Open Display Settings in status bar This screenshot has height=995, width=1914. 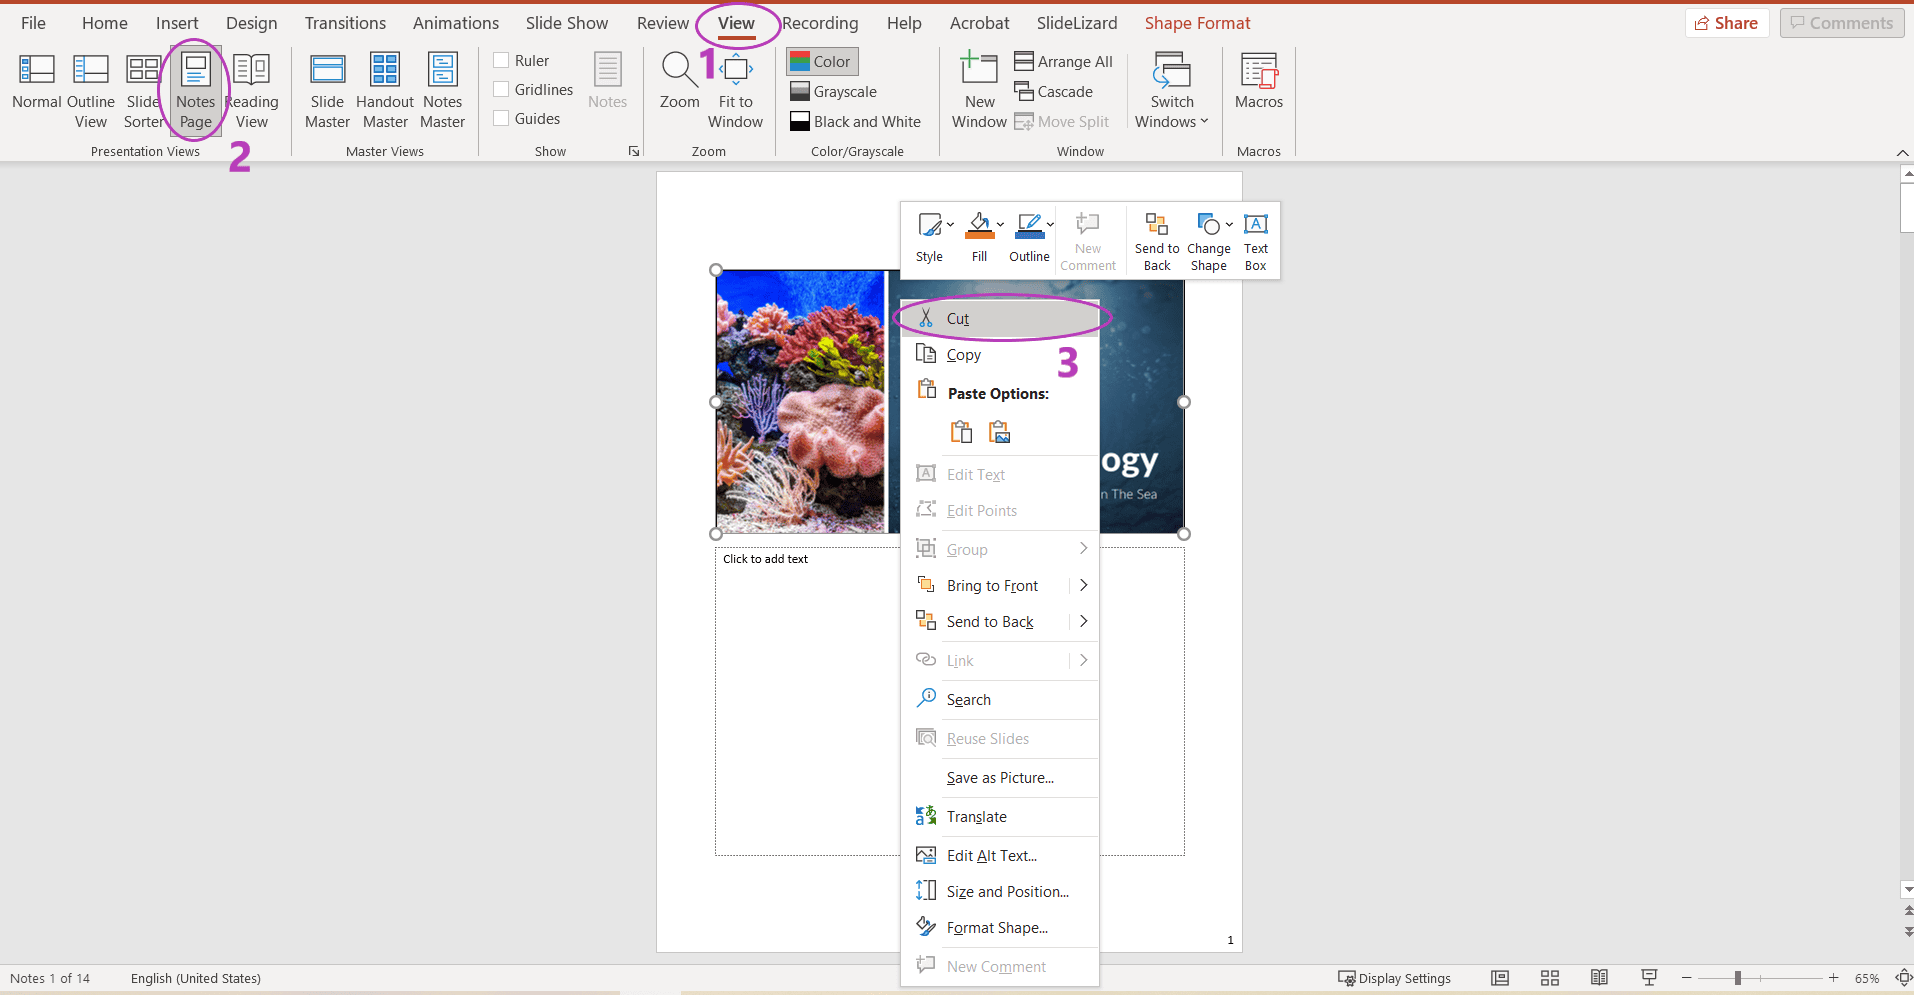point(1394,978)
